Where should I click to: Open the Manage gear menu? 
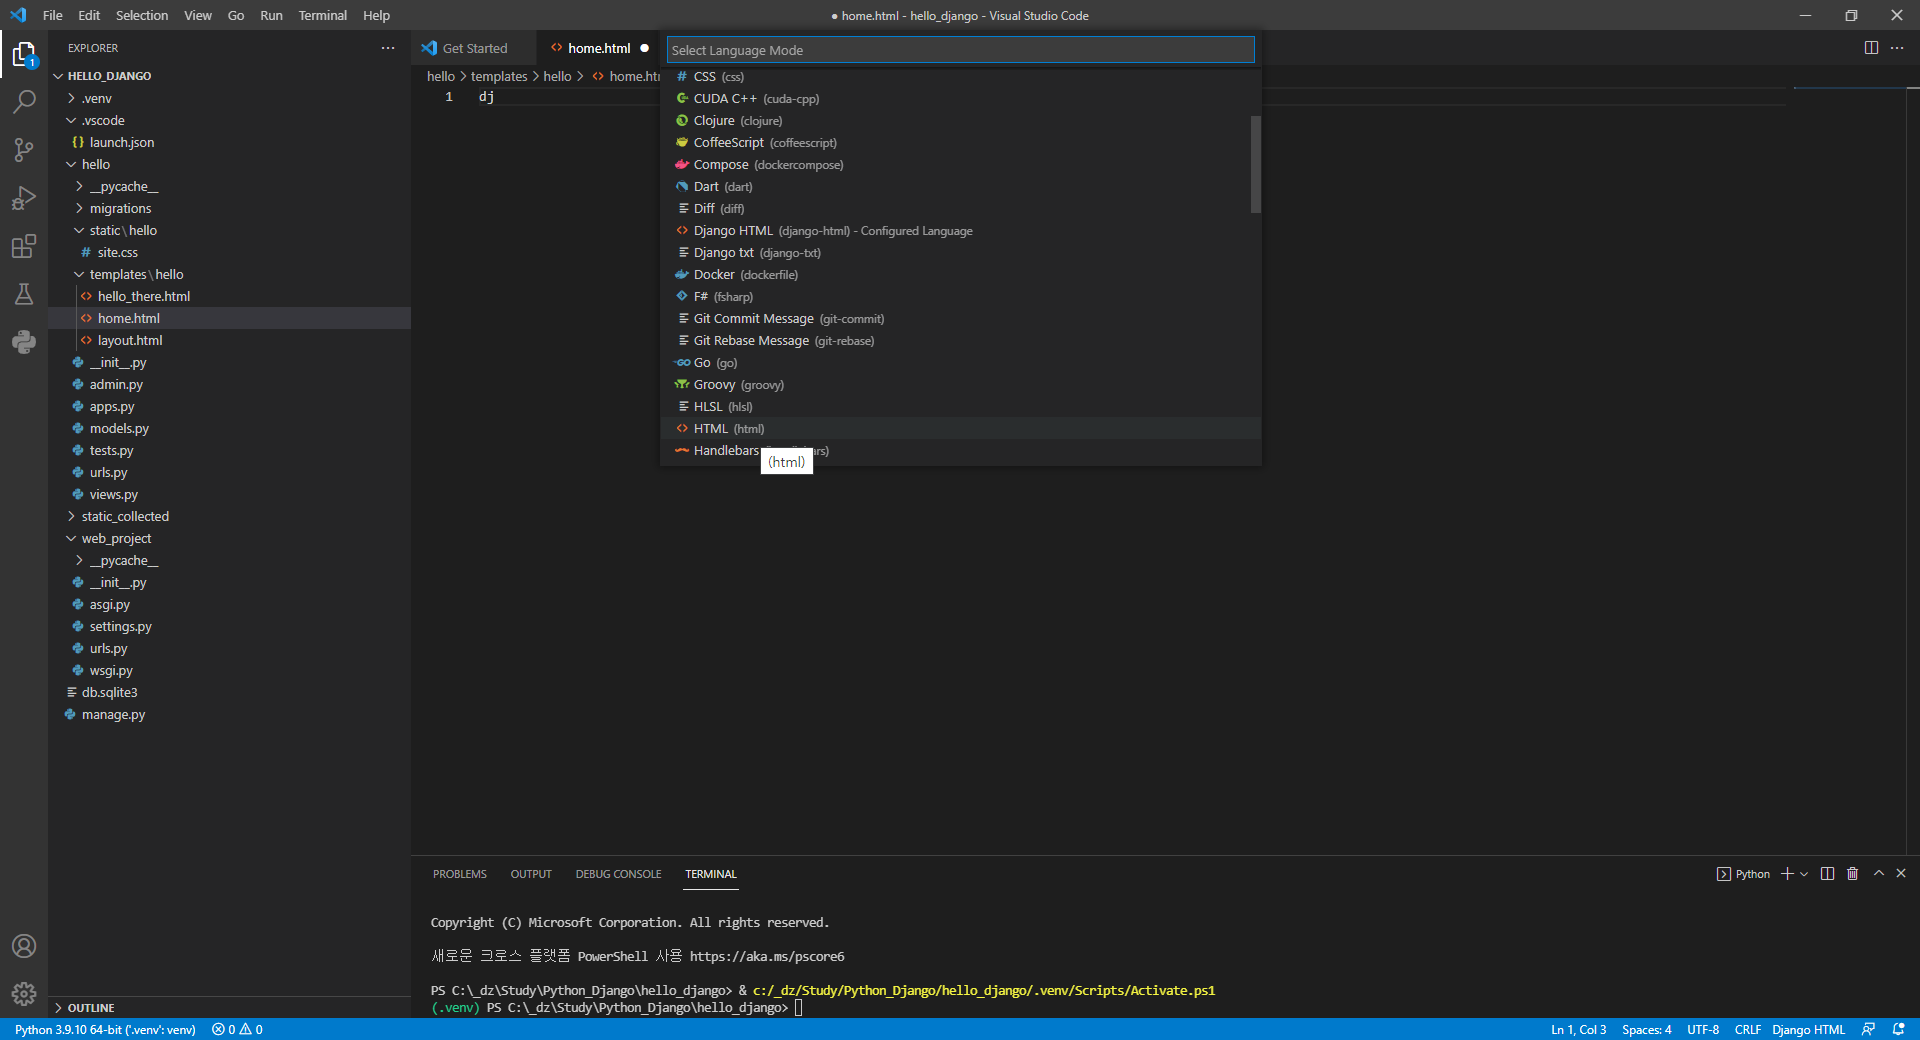point(24,994)
